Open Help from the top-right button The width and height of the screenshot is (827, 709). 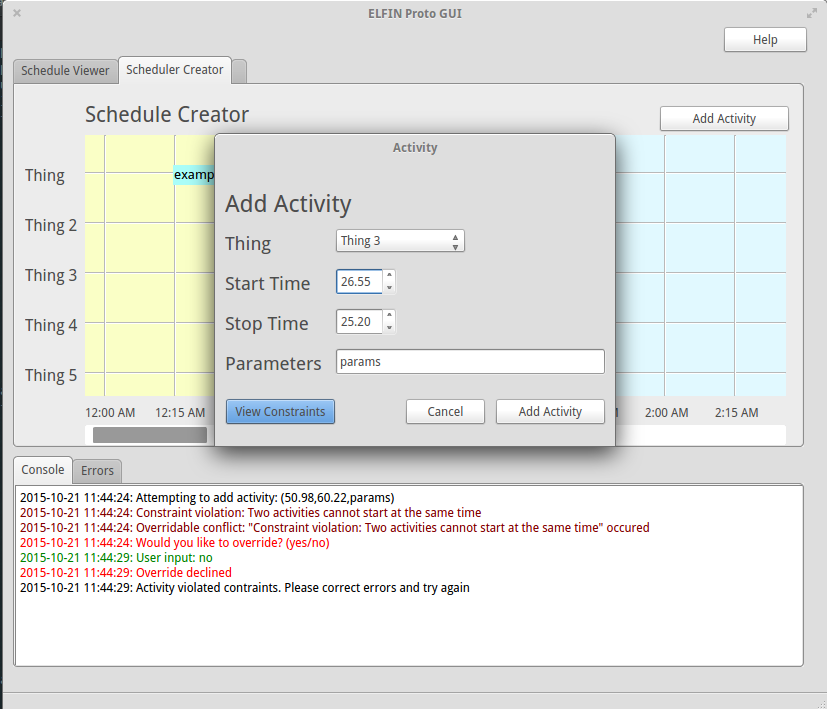click(x=764, y=39)
